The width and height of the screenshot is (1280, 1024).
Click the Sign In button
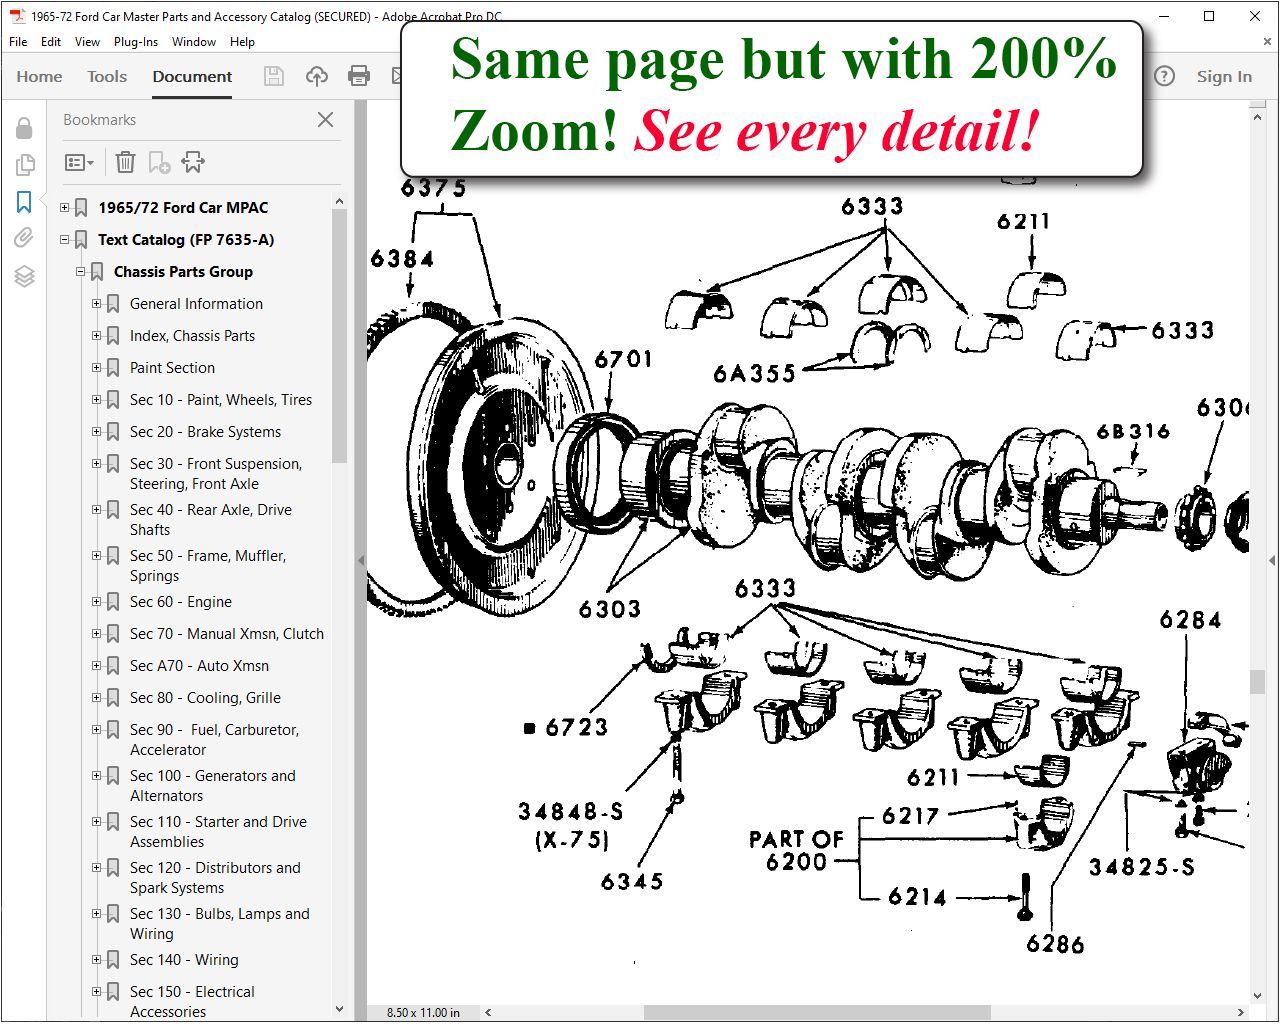pyautogui.click(x=1224, y=76)
